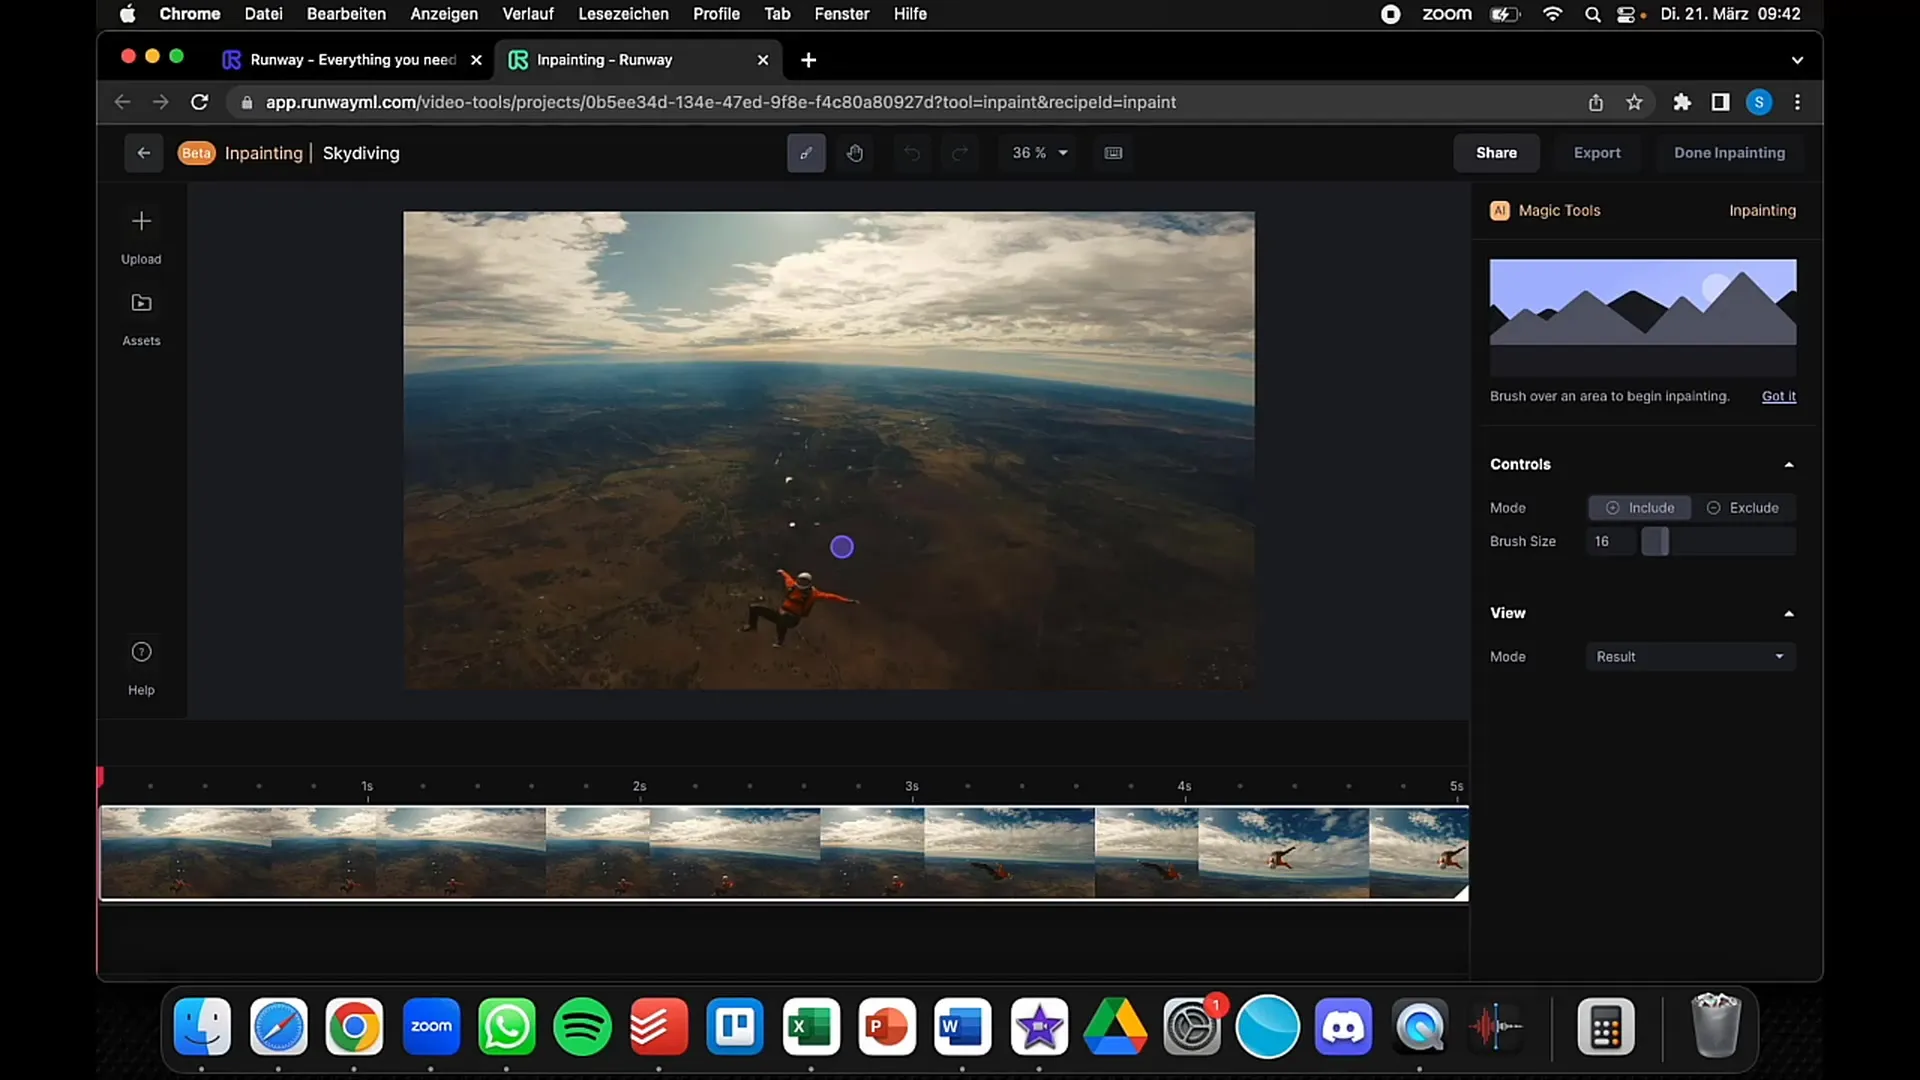The image size is (1920, 1080).
Task: Select the Include mode radio button
Action: click(1640, 508)
